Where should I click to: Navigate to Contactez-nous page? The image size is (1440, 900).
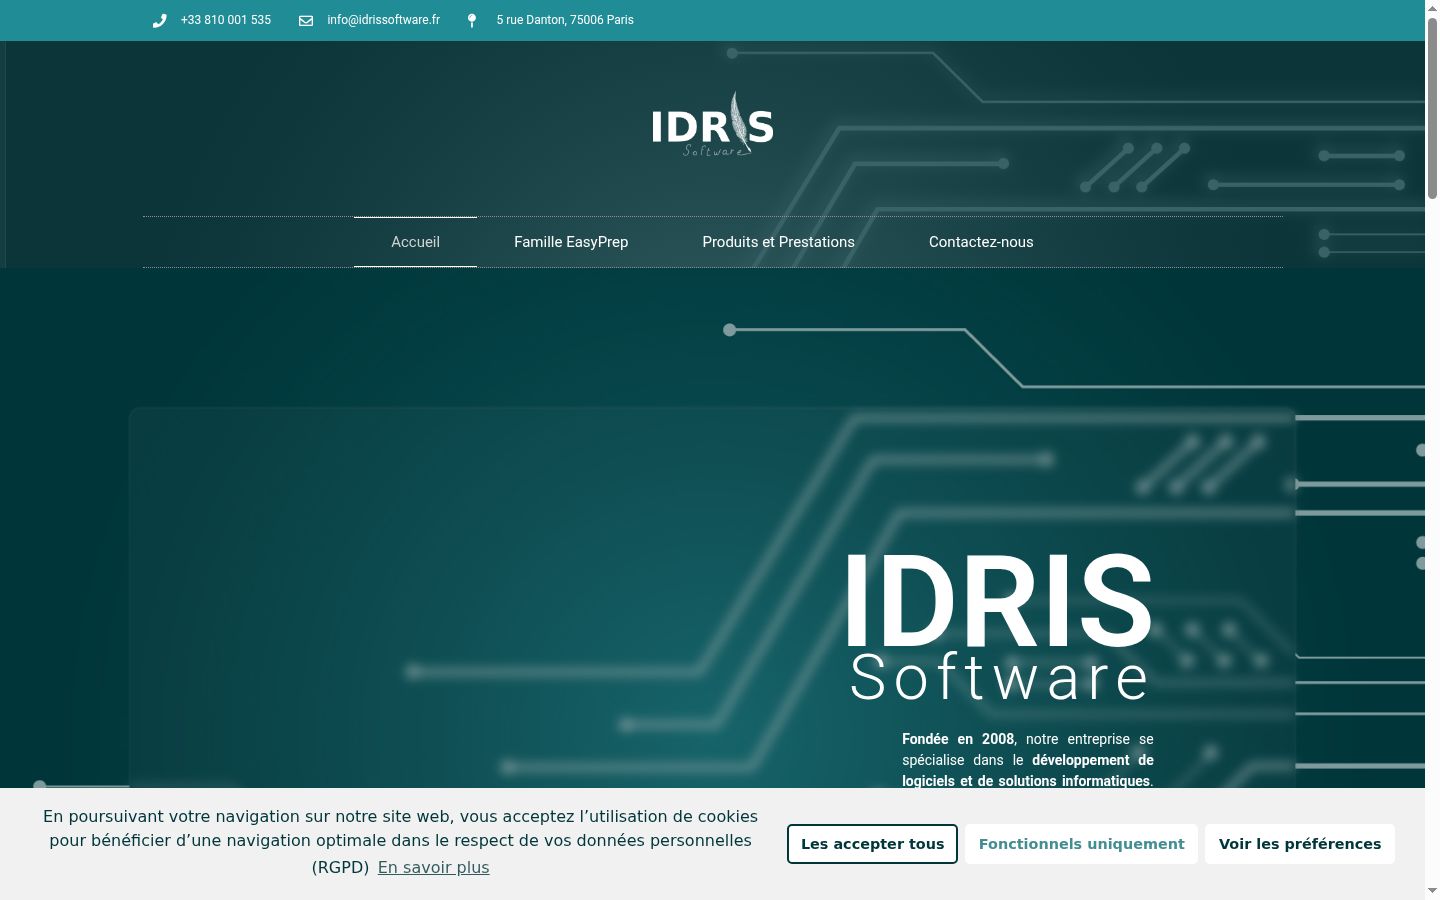pos(981,242)
